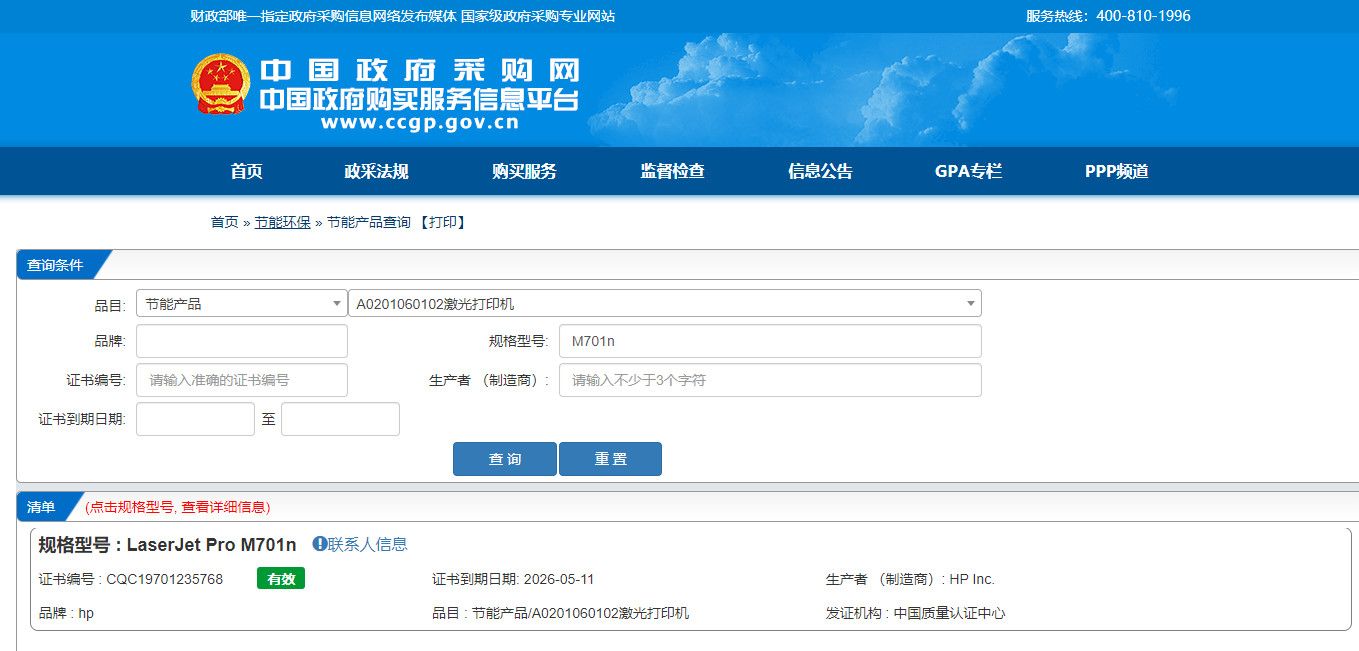Click the info icon beside 联系人信息
This screenshot has width=1359, height=651.
(319, 544)
